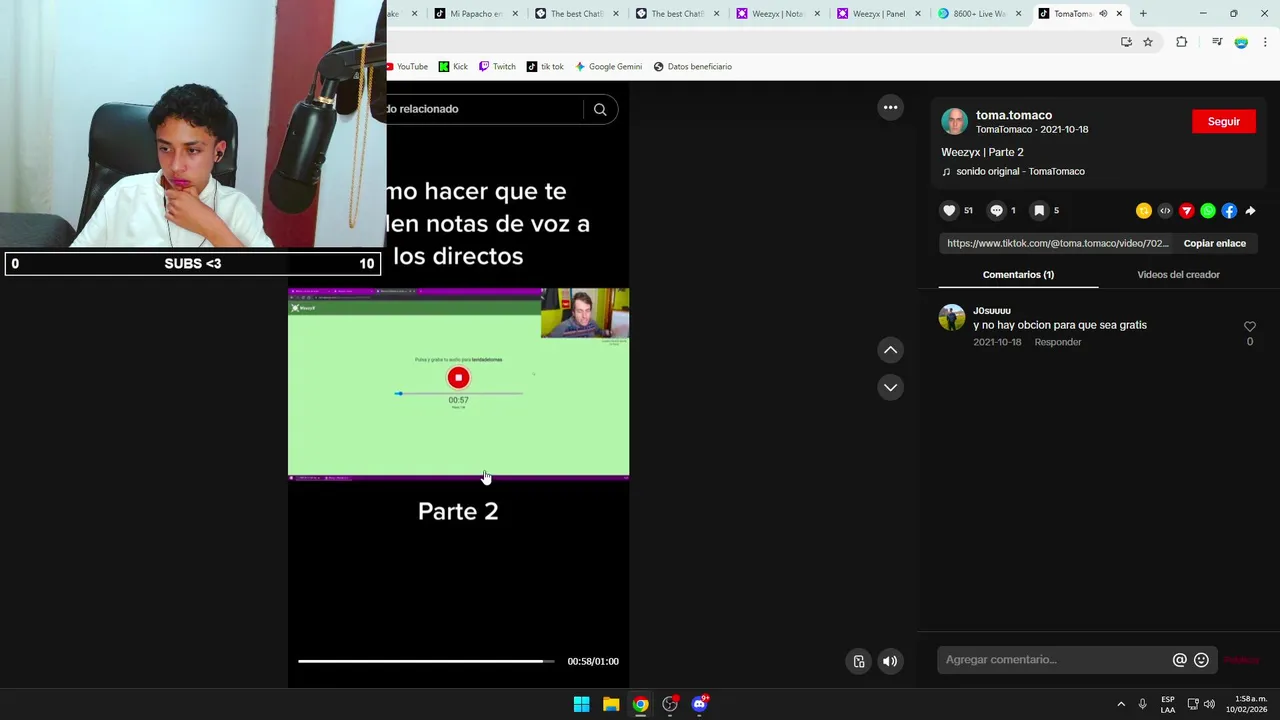Open Windows Start menu
Image resolution: width=1280 pixels, height=720 pixels.
click(581, 704)
